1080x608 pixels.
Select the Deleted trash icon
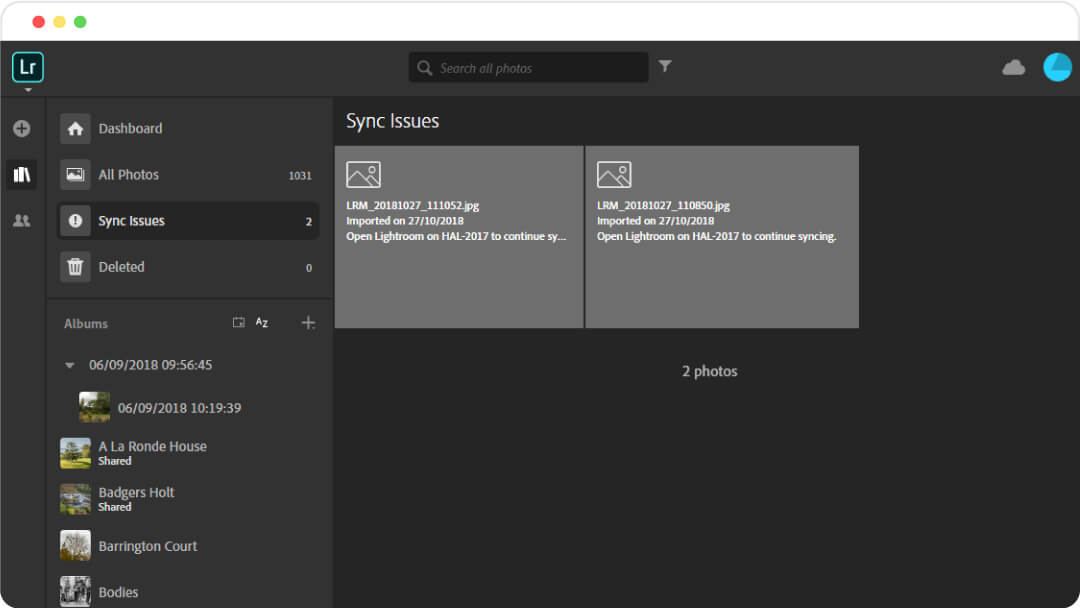pyautogui.click(x=75, y=266)
